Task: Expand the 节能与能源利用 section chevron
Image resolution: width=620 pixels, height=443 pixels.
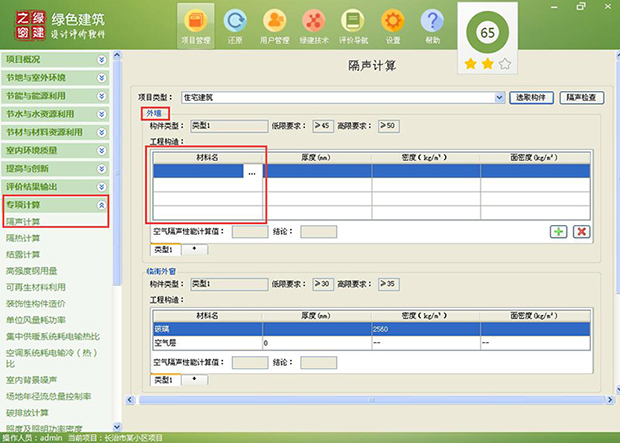Action: pos(102,96)
